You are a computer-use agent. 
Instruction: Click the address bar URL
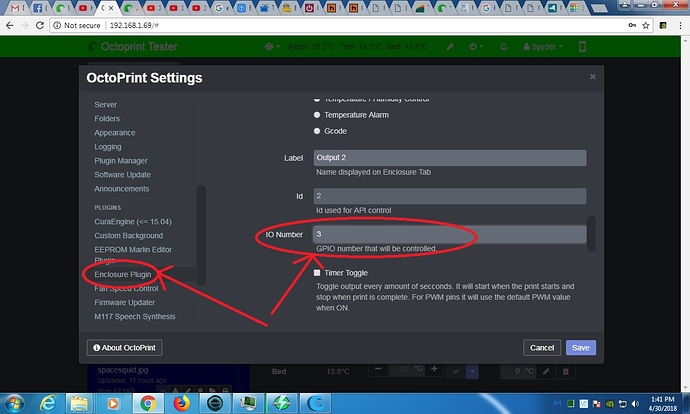point(134,26)
